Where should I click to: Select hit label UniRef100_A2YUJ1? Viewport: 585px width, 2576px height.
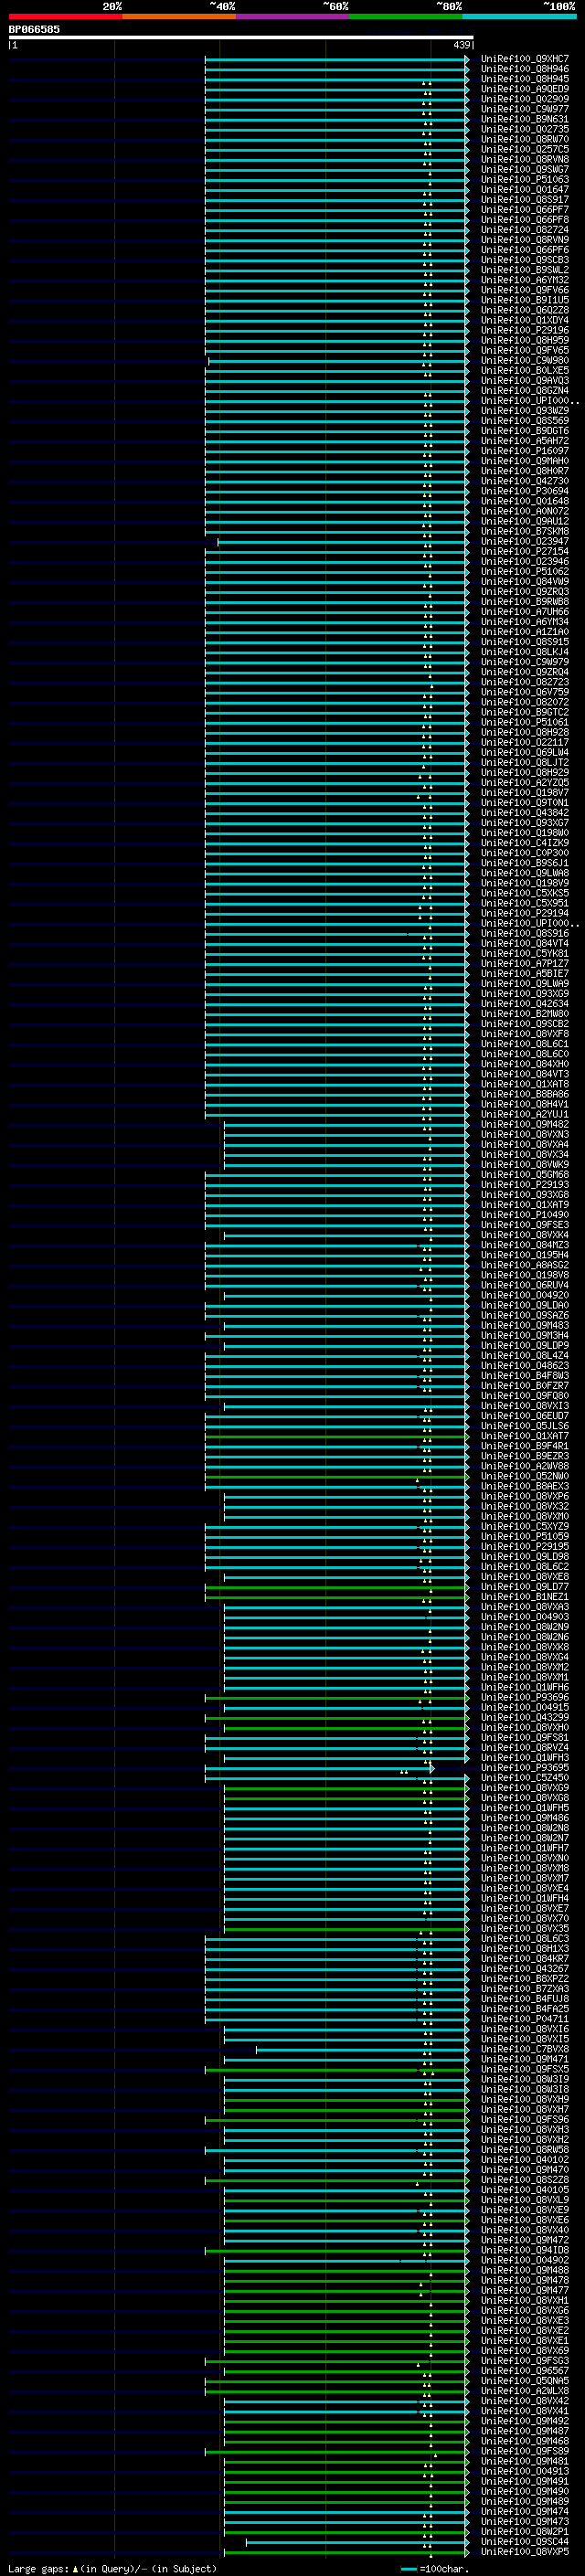525,1114
